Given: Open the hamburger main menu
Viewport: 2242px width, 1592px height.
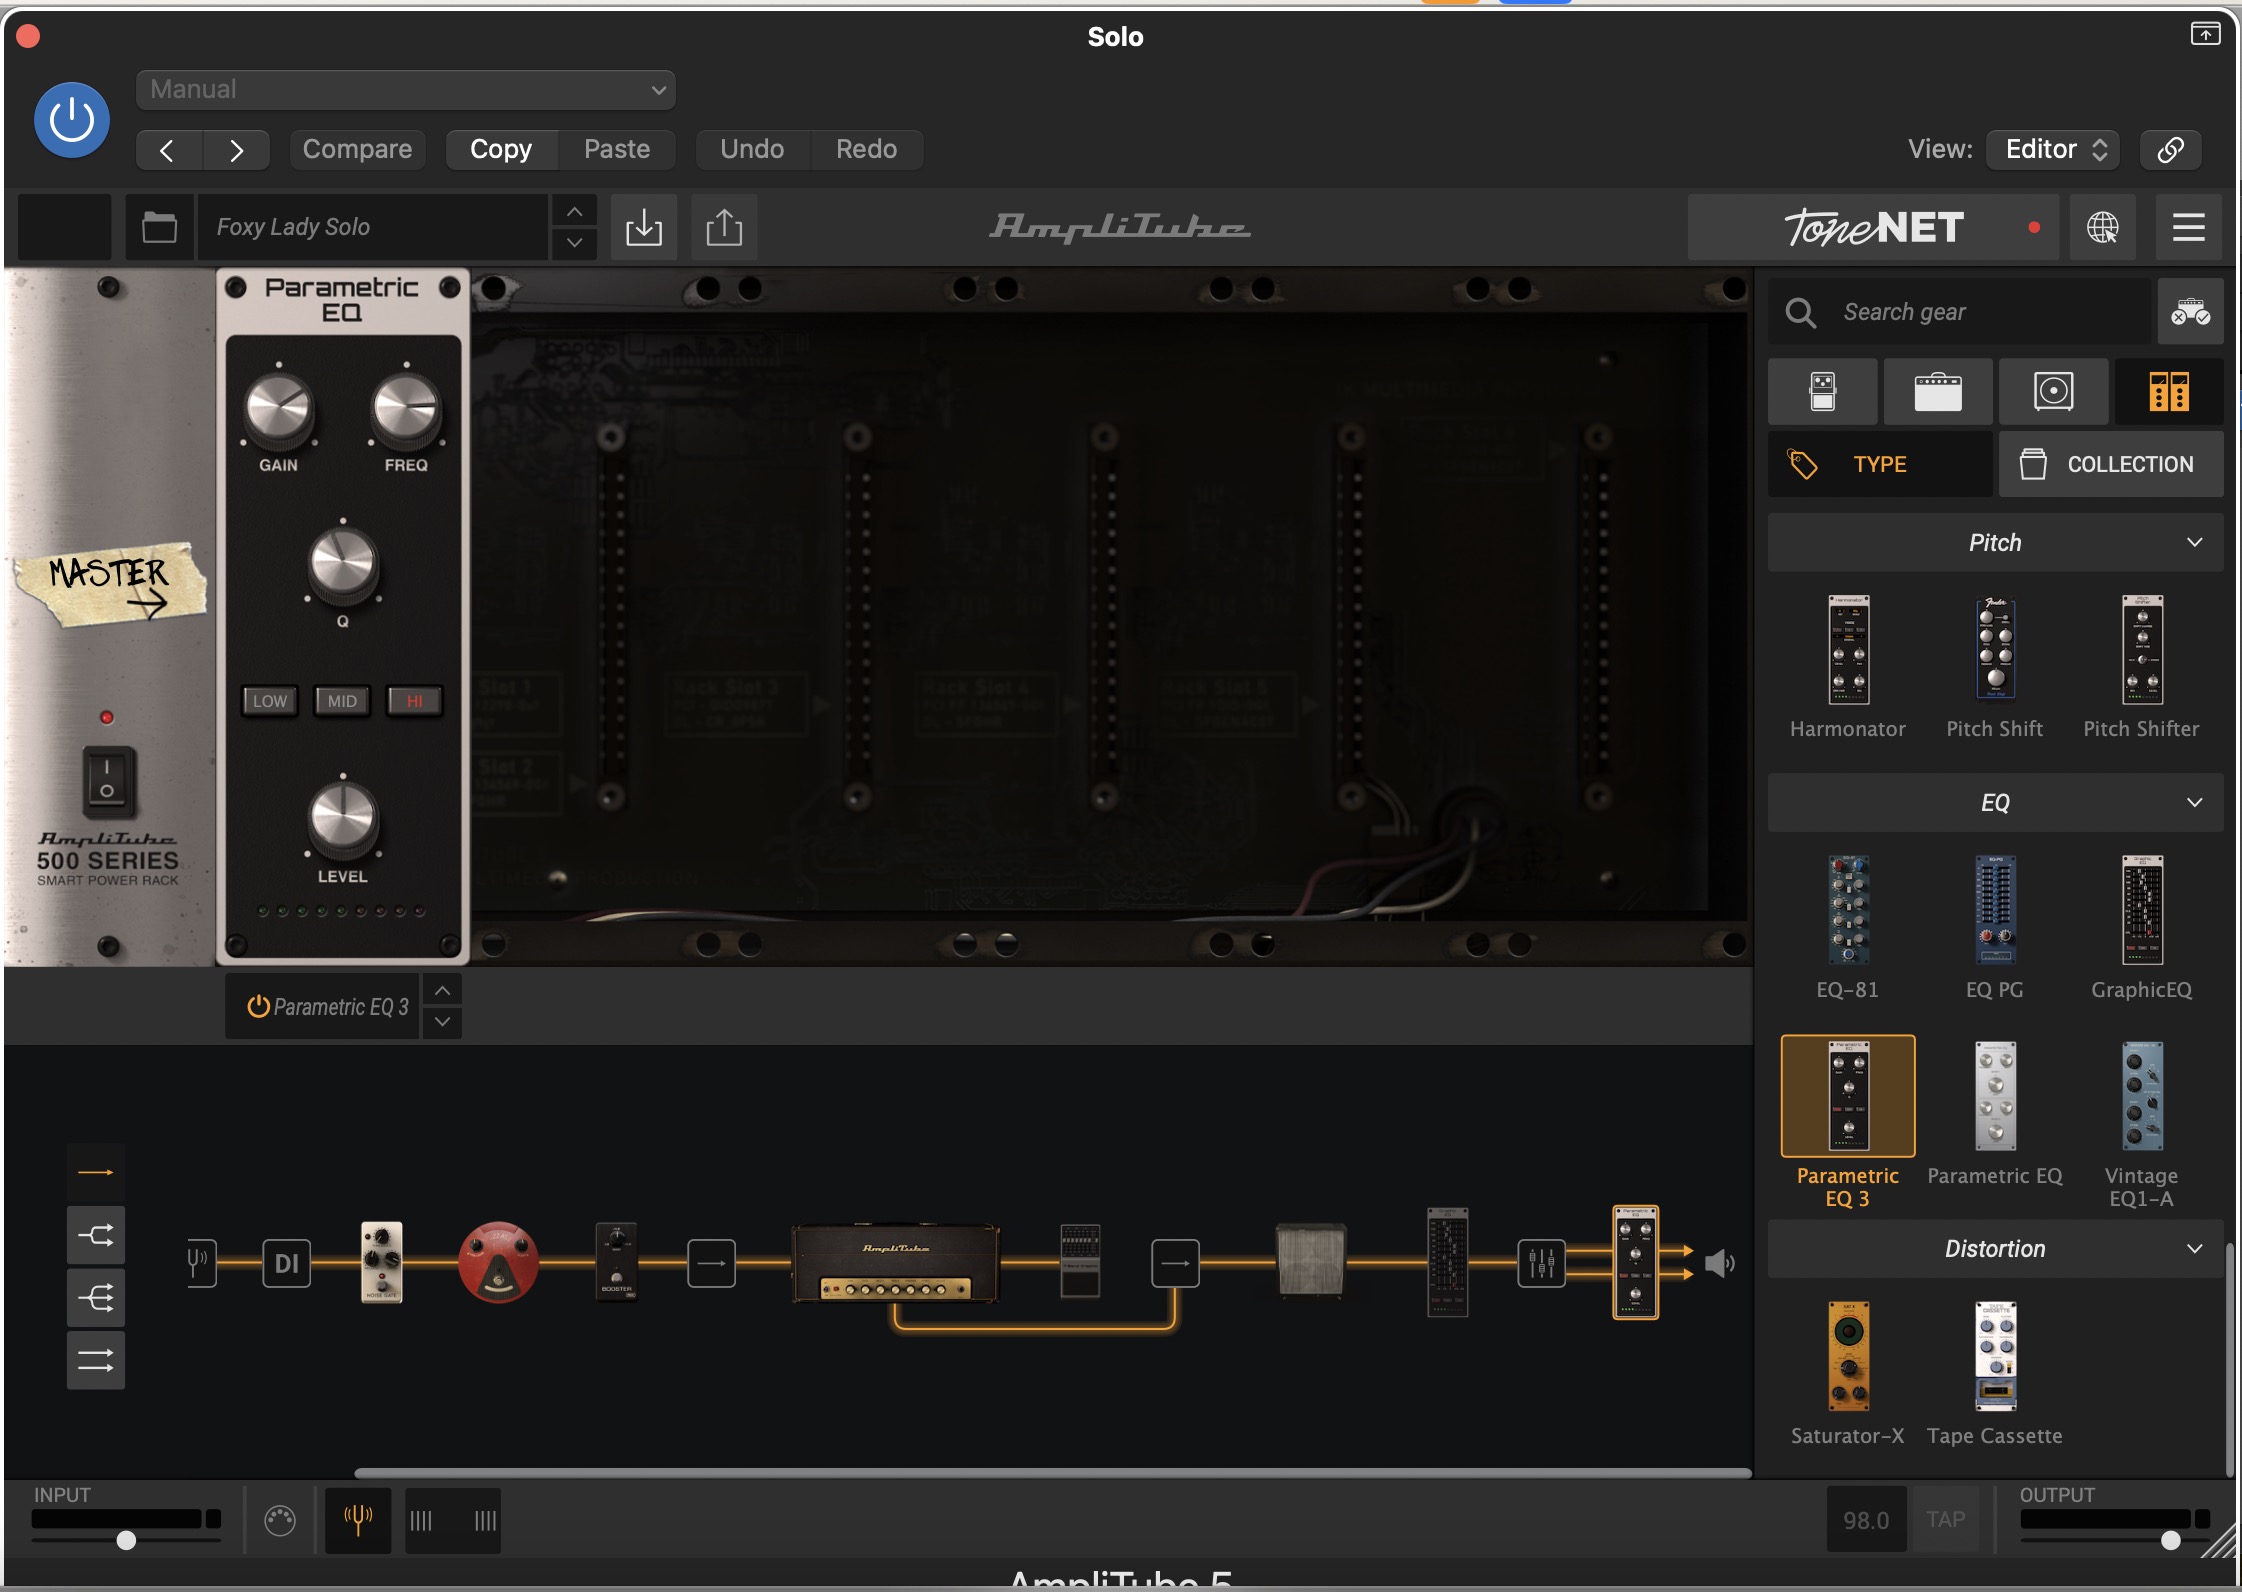Looking at the screenshot, I should pos(2188,228).
